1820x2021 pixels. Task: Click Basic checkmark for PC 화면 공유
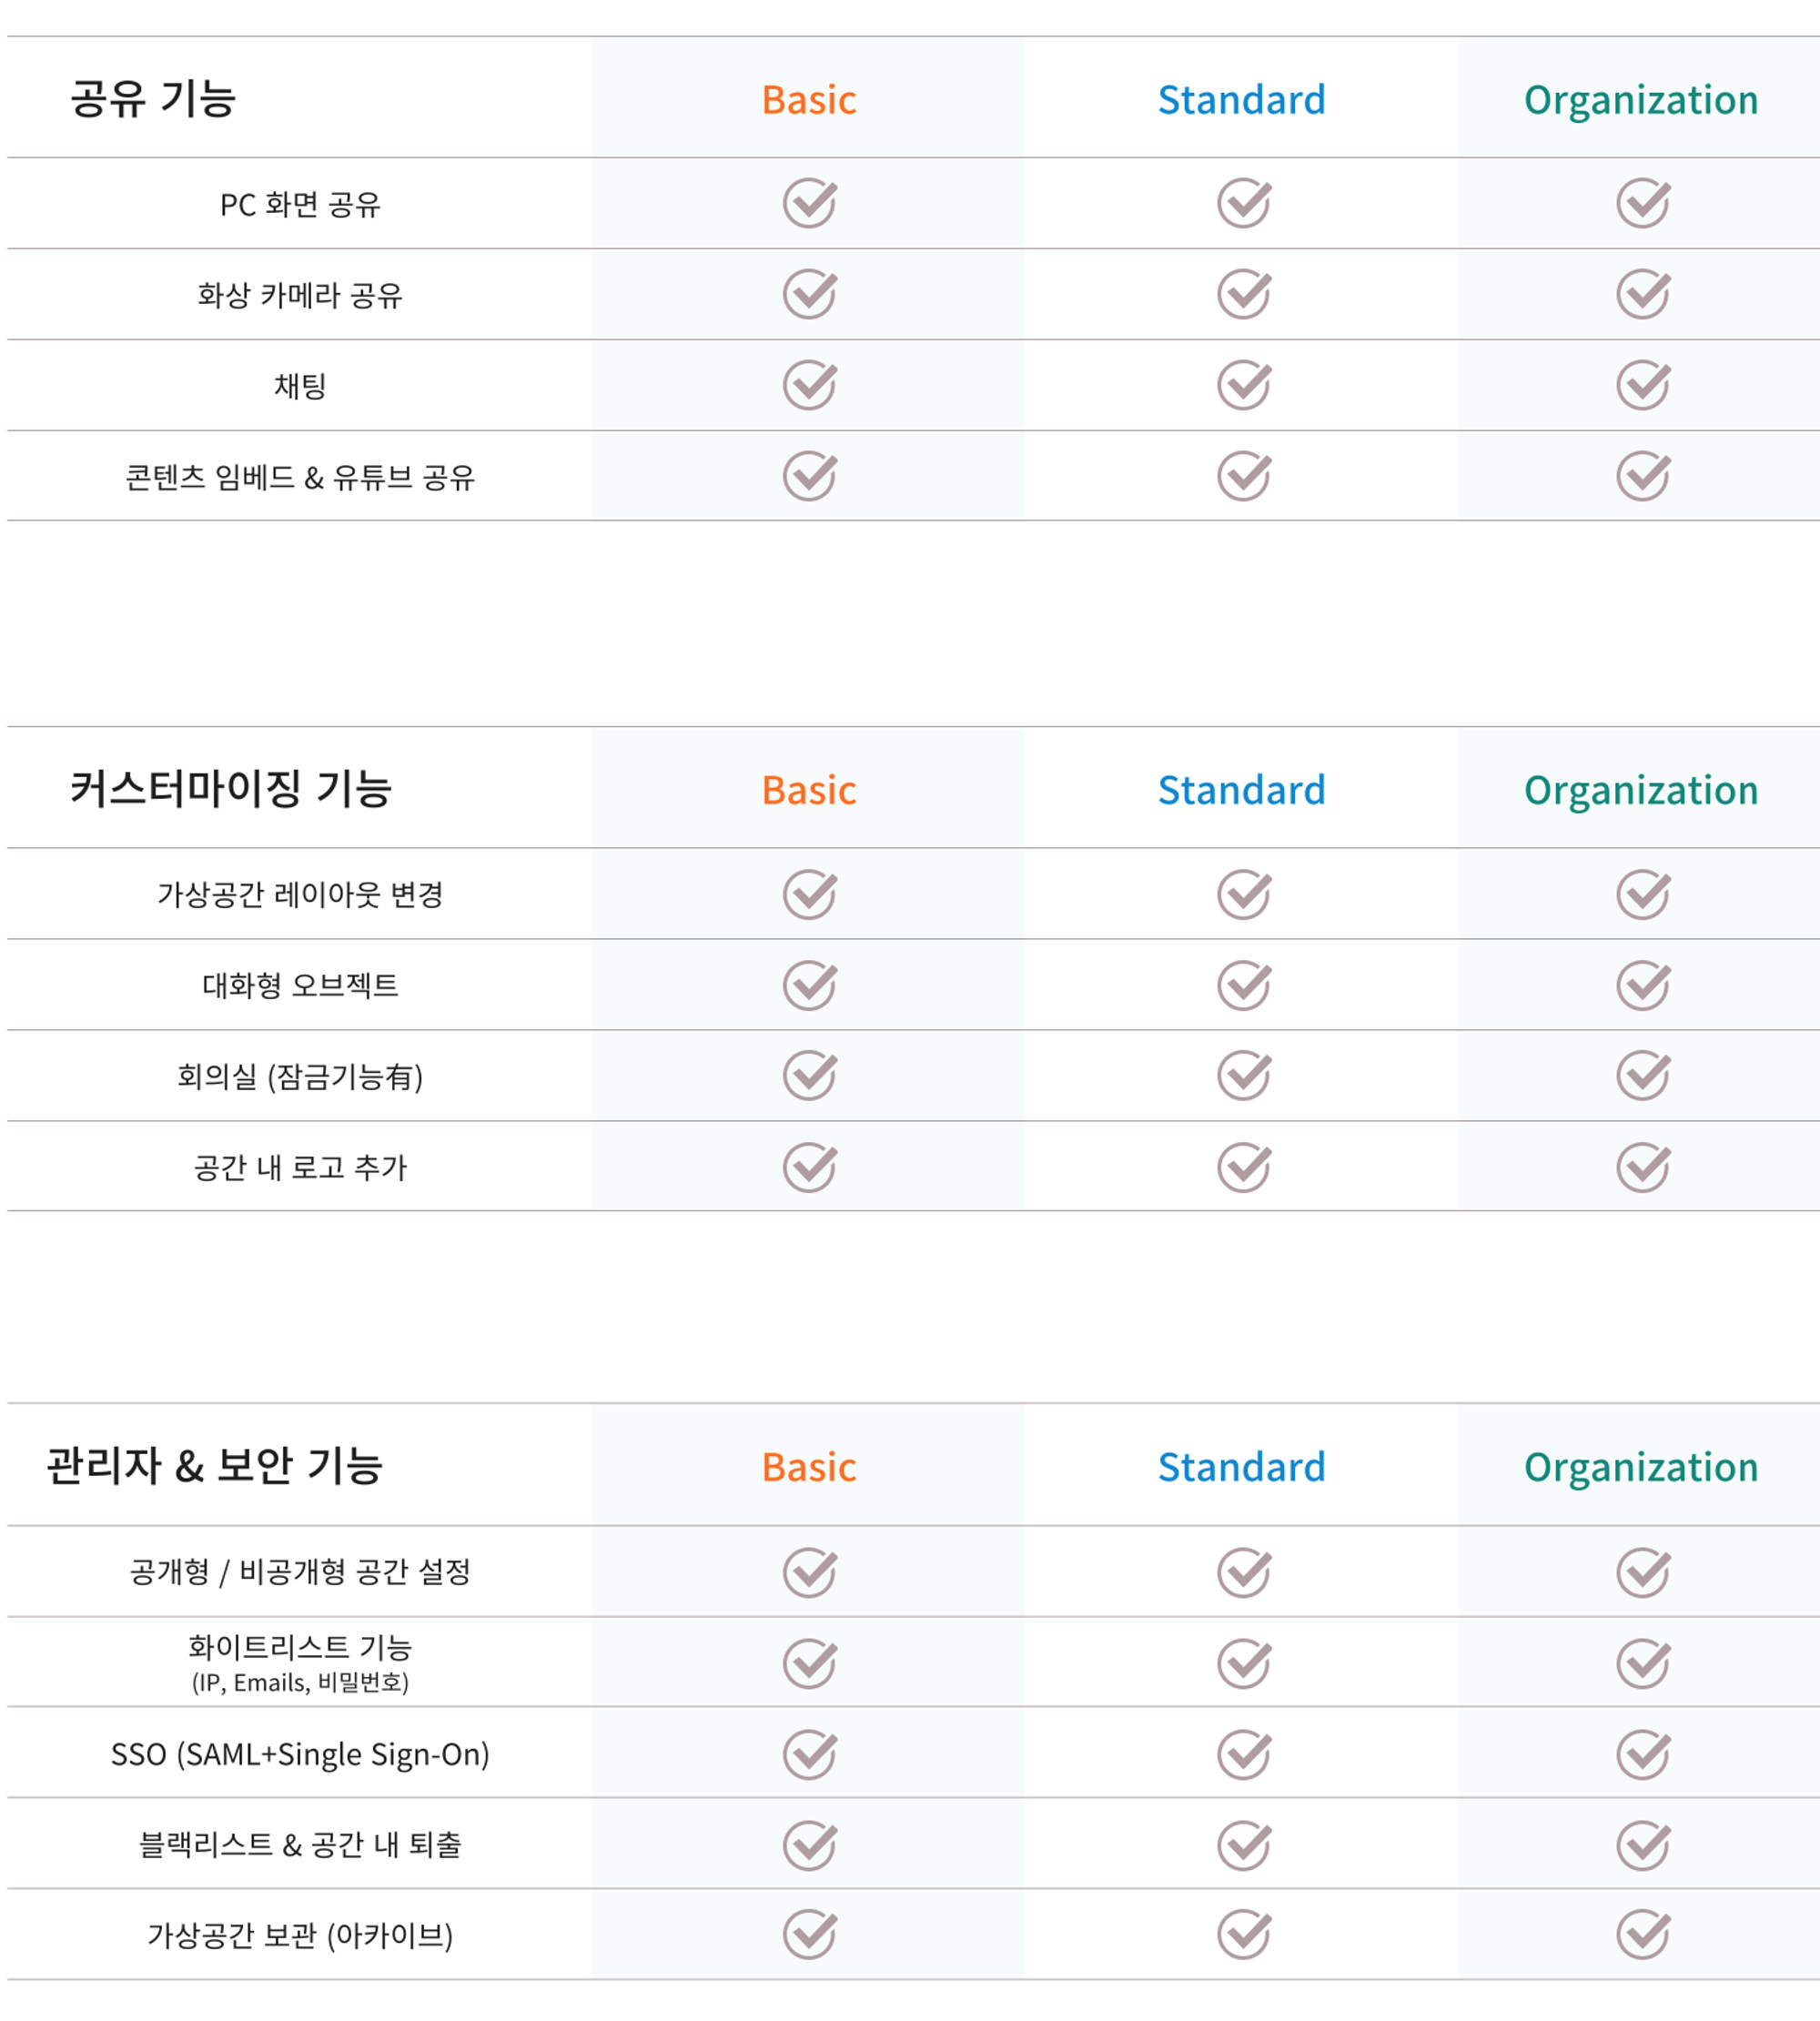click(x=809, y=203)
